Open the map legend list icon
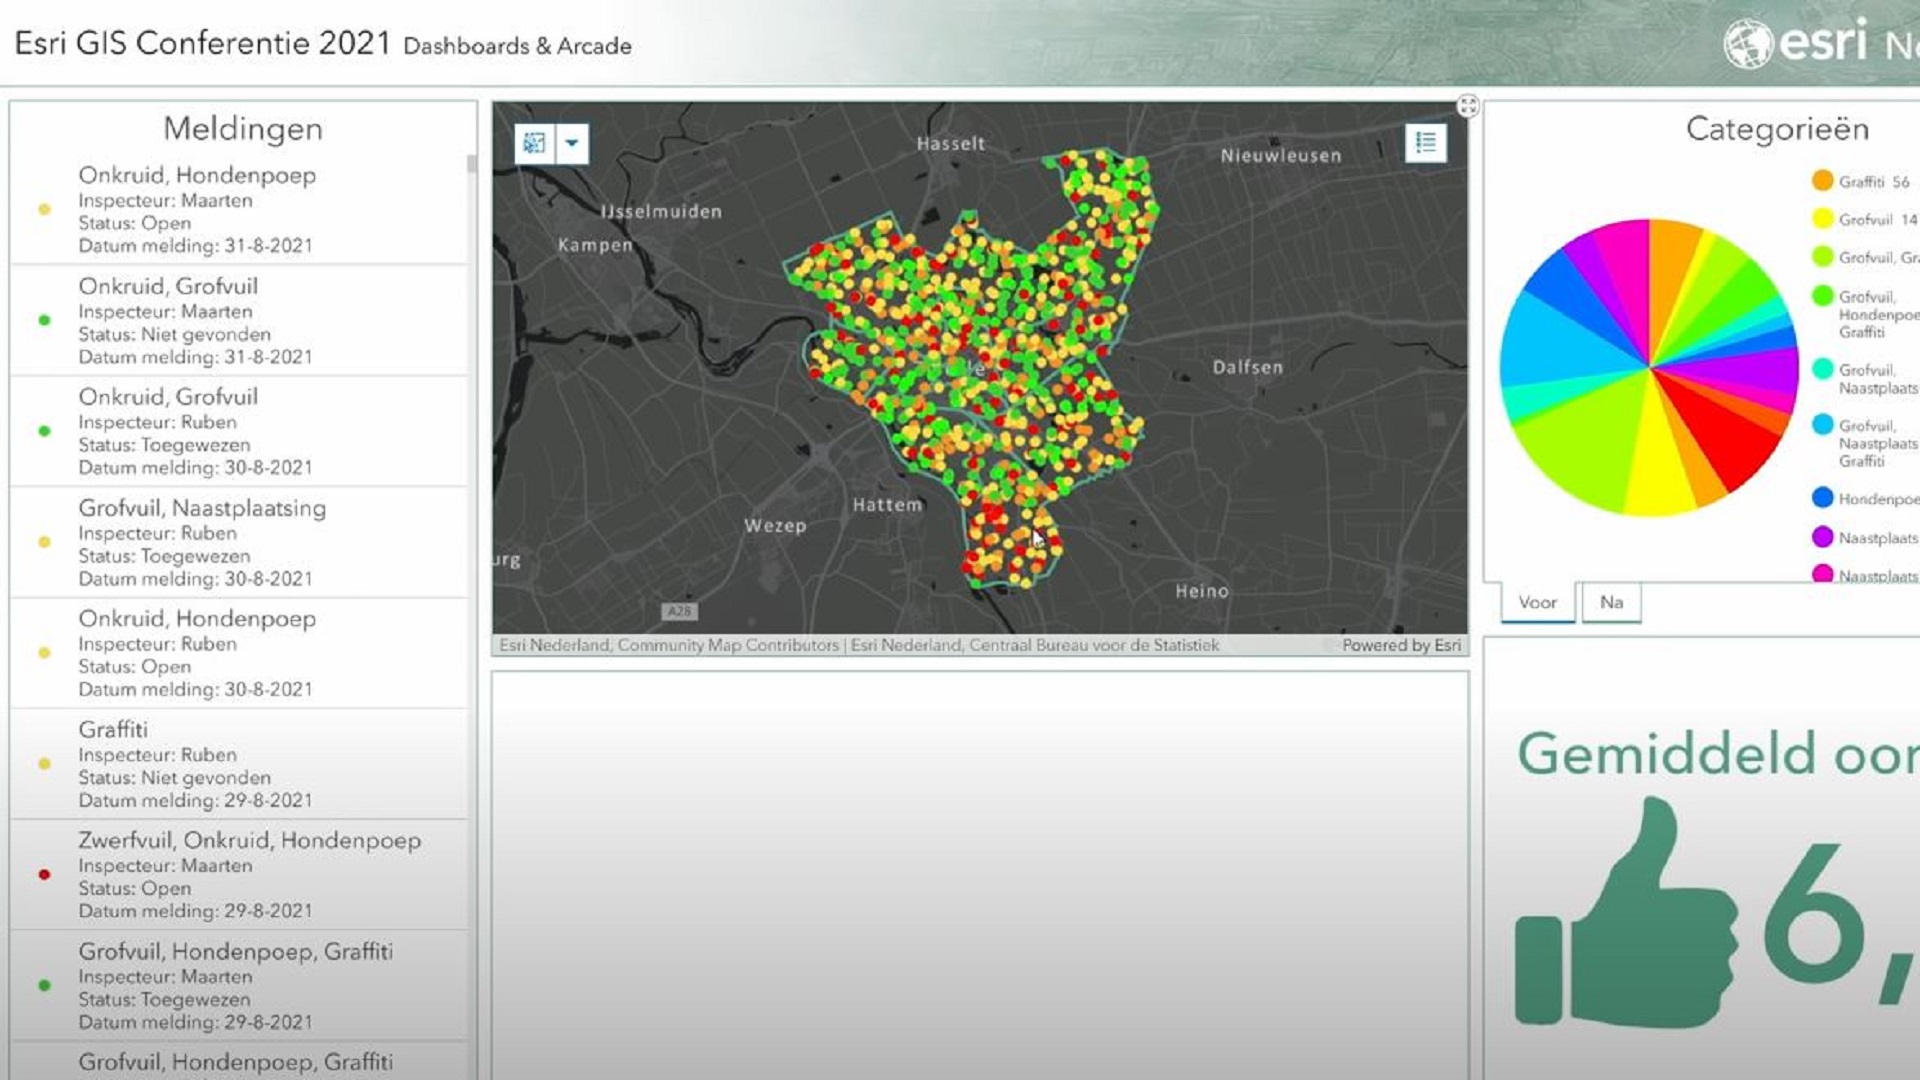 1425,143
